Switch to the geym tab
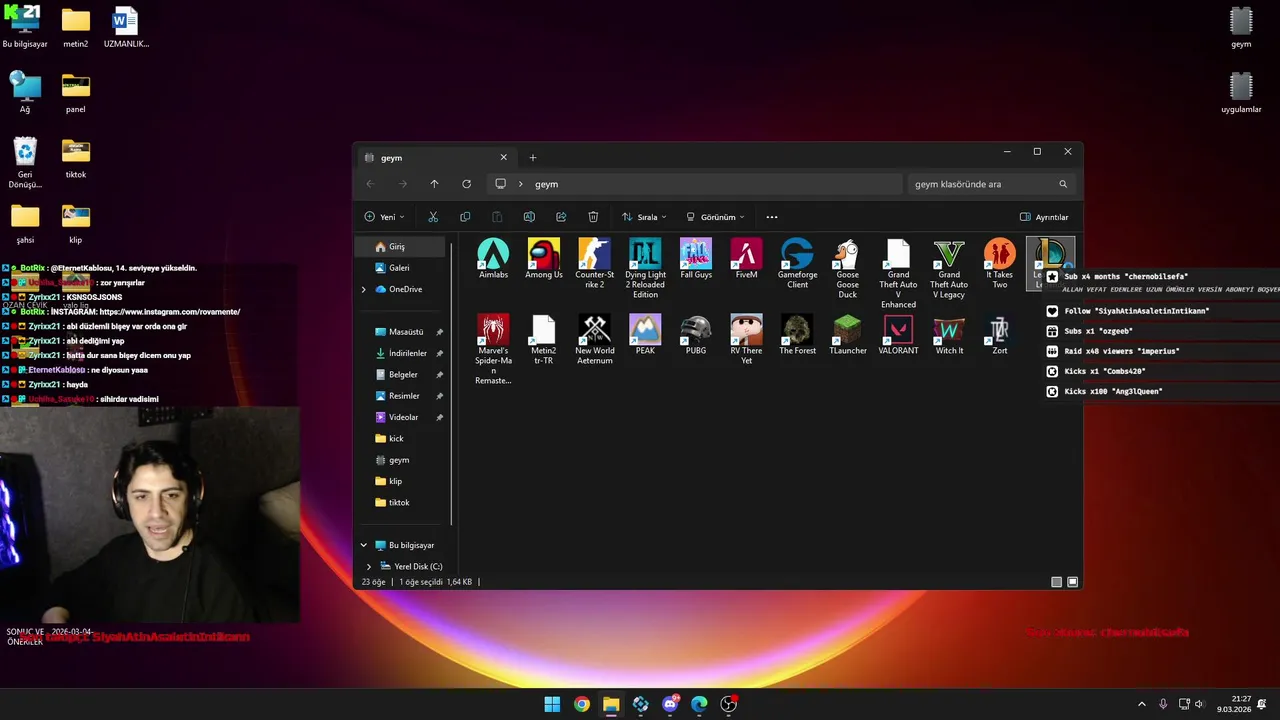This screenshot has width=1280, height=720. pyautogui.click(x=435, y=158)
